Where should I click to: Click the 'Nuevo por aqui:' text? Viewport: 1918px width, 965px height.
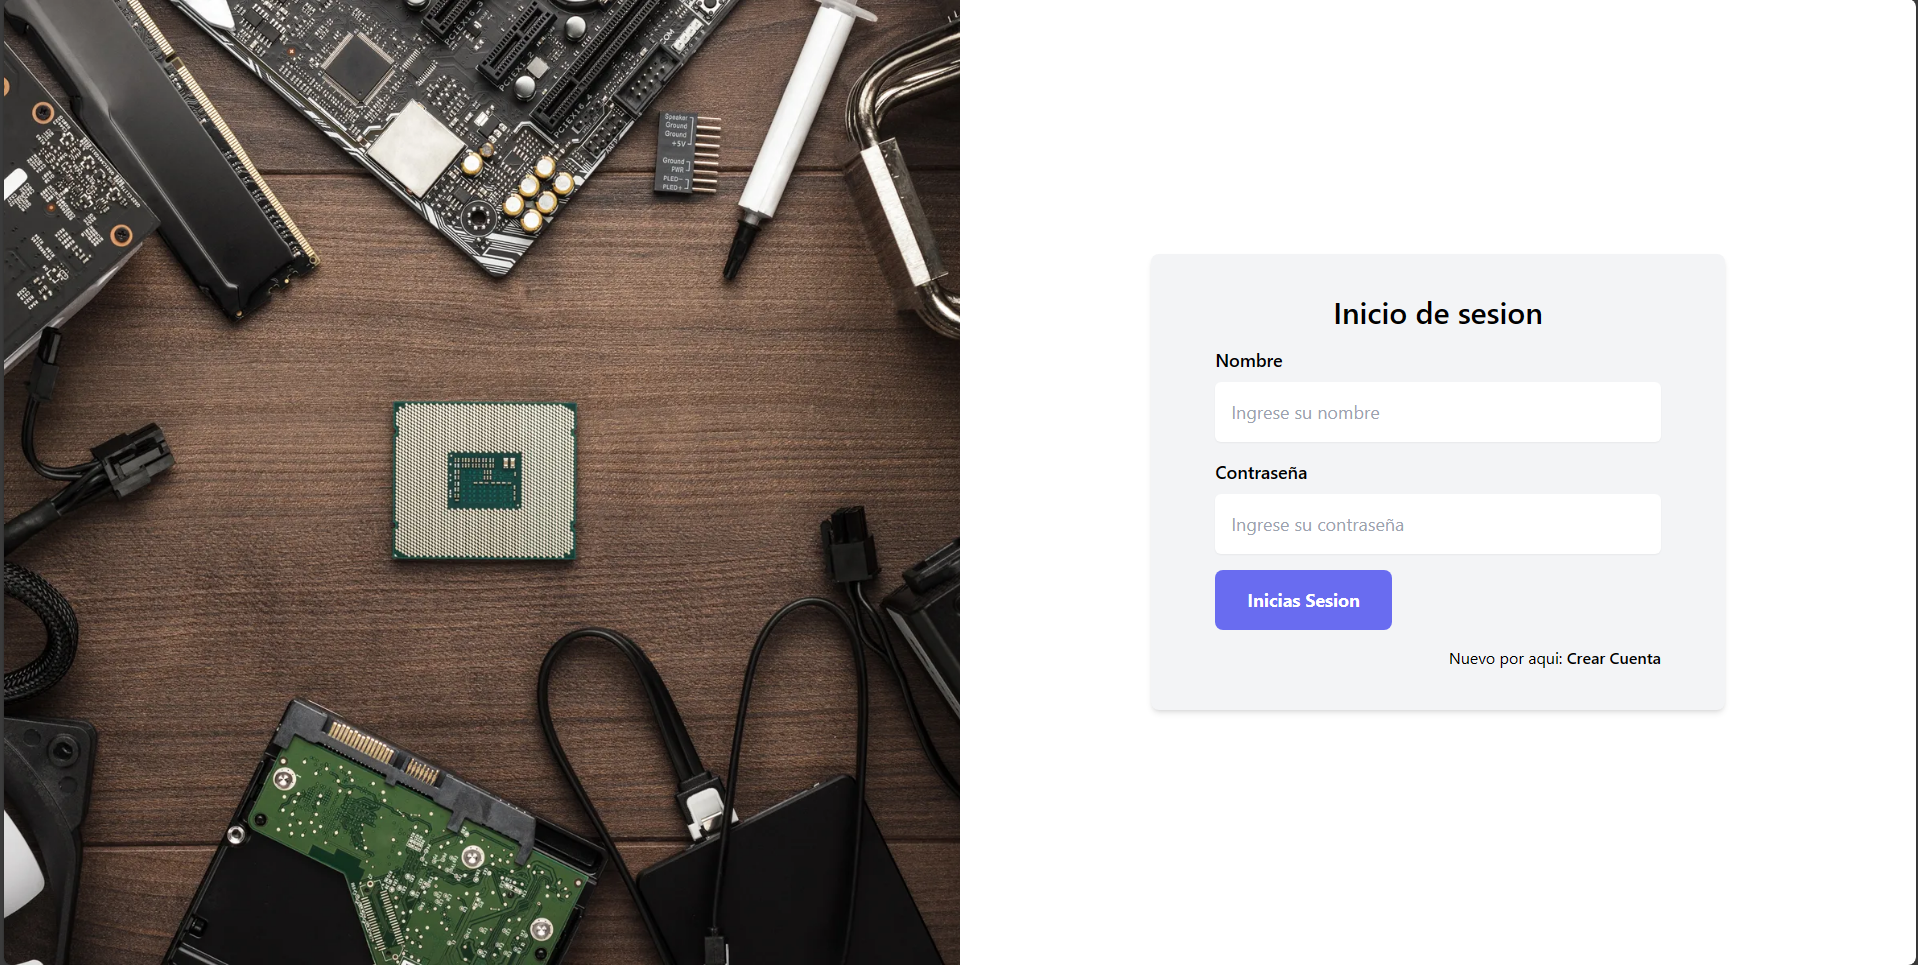1505,659
